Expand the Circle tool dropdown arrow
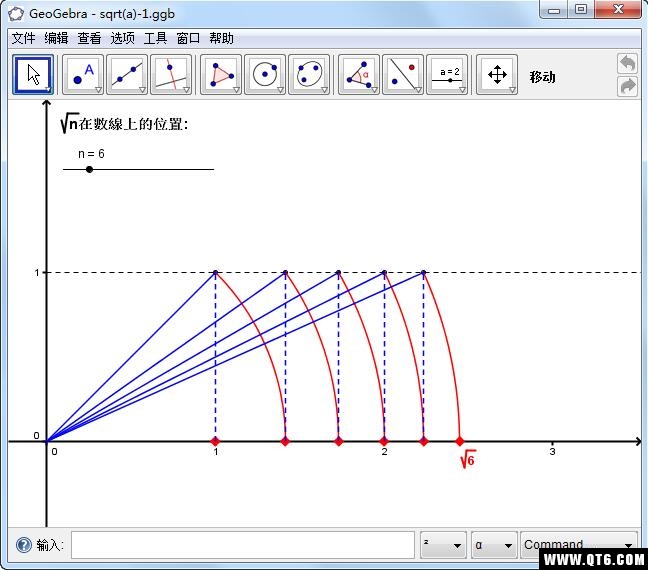Image resolution: width=648 pixels, height=570 pixels. pyautogui.click(x=280, y=90)
